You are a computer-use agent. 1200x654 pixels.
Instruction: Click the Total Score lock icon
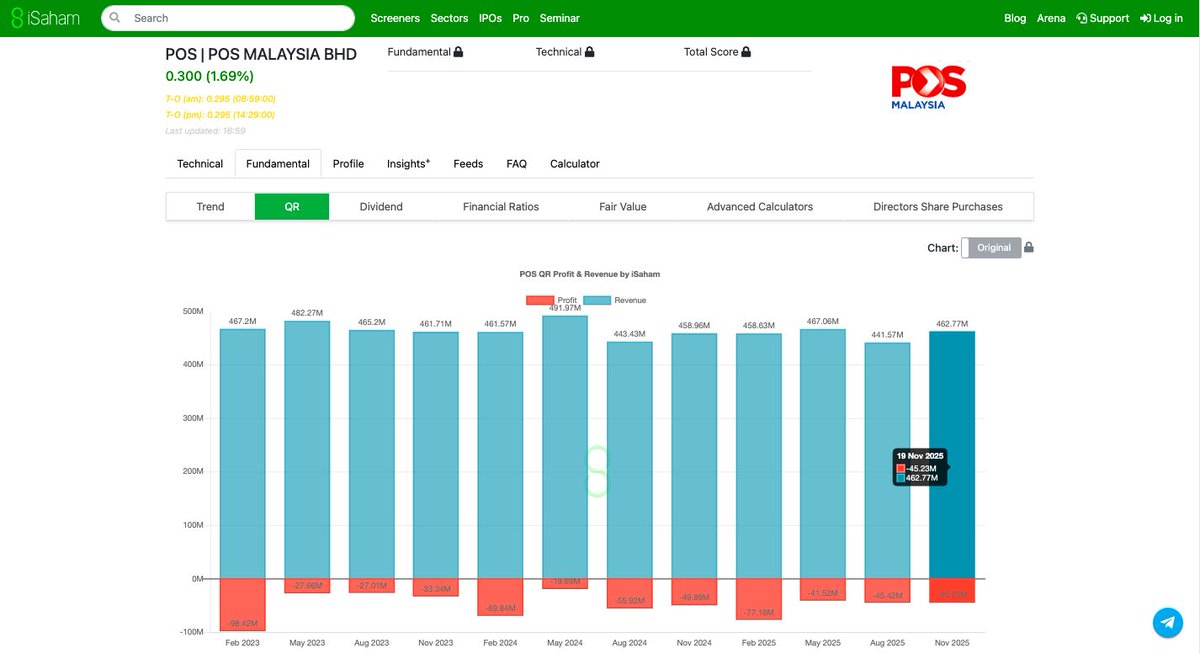746,52
